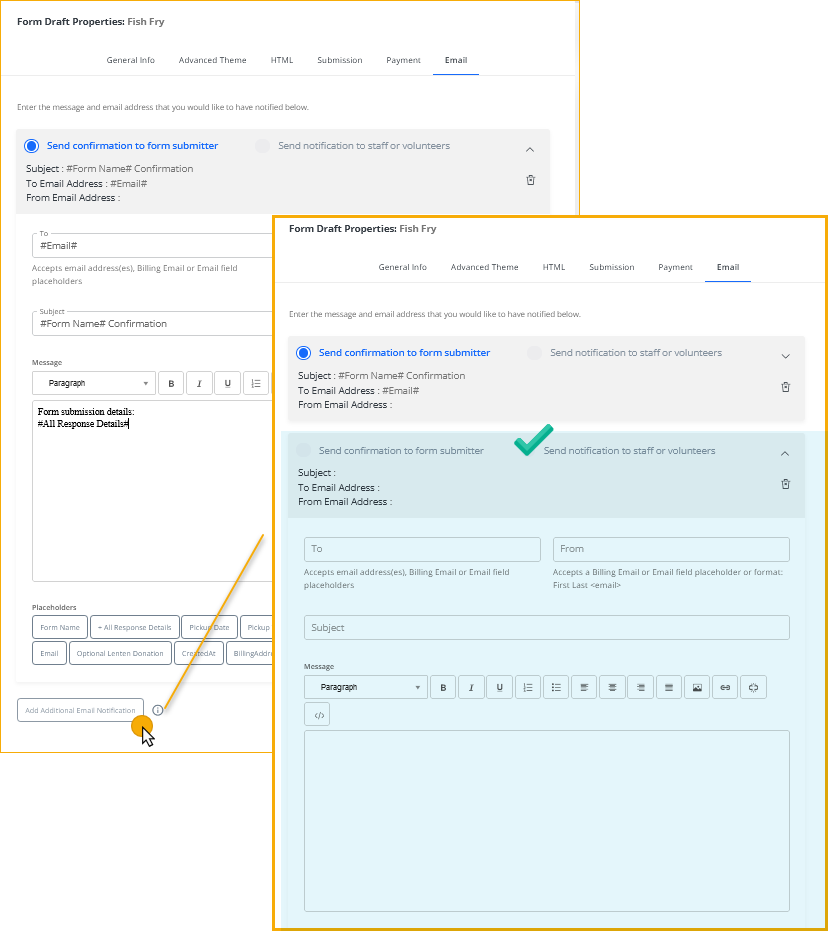Image resolution: width=830 pixels, height=931 pixels.
Task: Open the Paragraph format dropdown in right editor
Action: (365, 687)
